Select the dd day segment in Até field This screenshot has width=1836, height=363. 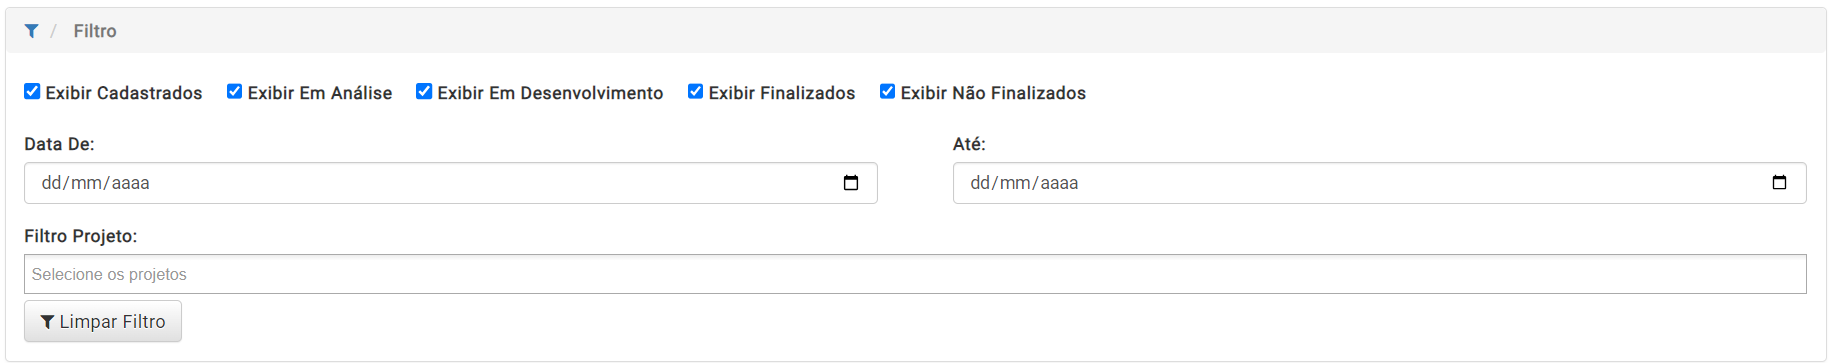pyautogui.click(x=981, y=183)
